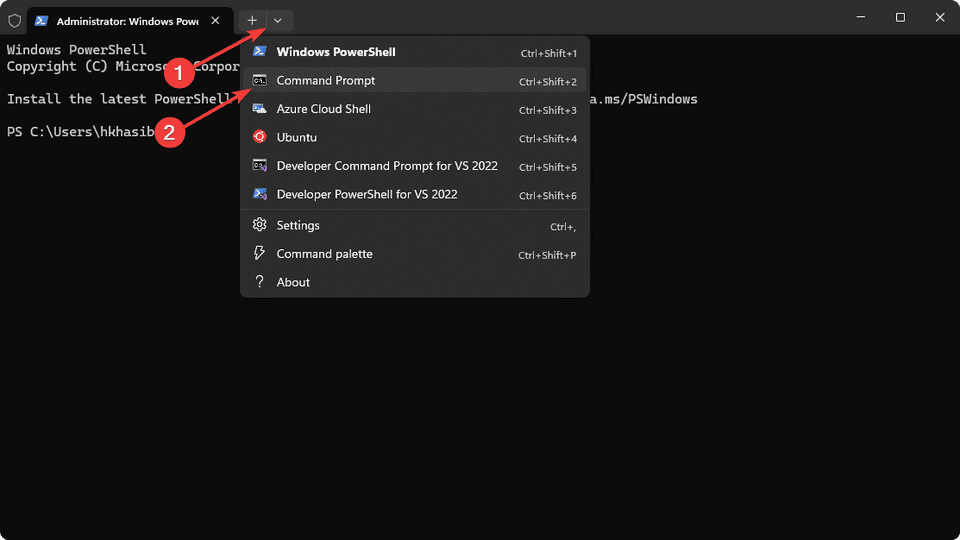Choose Windows PowerShell from profile menu
The height and width of the screenshot is (540, 960).
(414, 52)
